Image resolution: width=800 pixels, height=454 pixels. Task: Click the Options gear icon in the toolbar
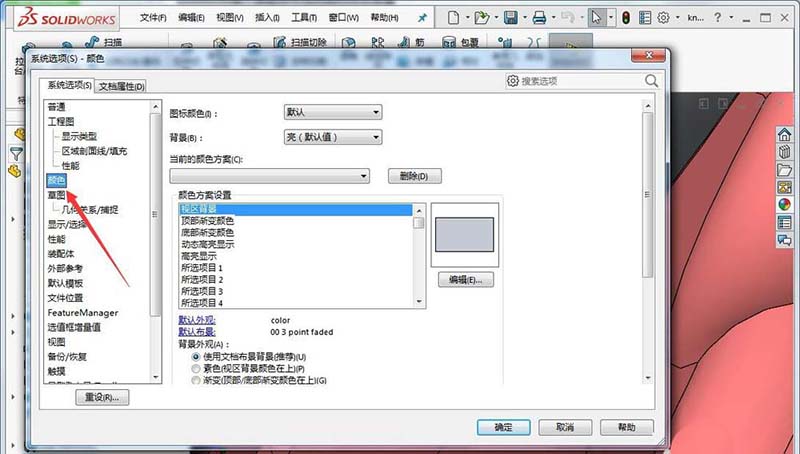[x=663, y=18]
